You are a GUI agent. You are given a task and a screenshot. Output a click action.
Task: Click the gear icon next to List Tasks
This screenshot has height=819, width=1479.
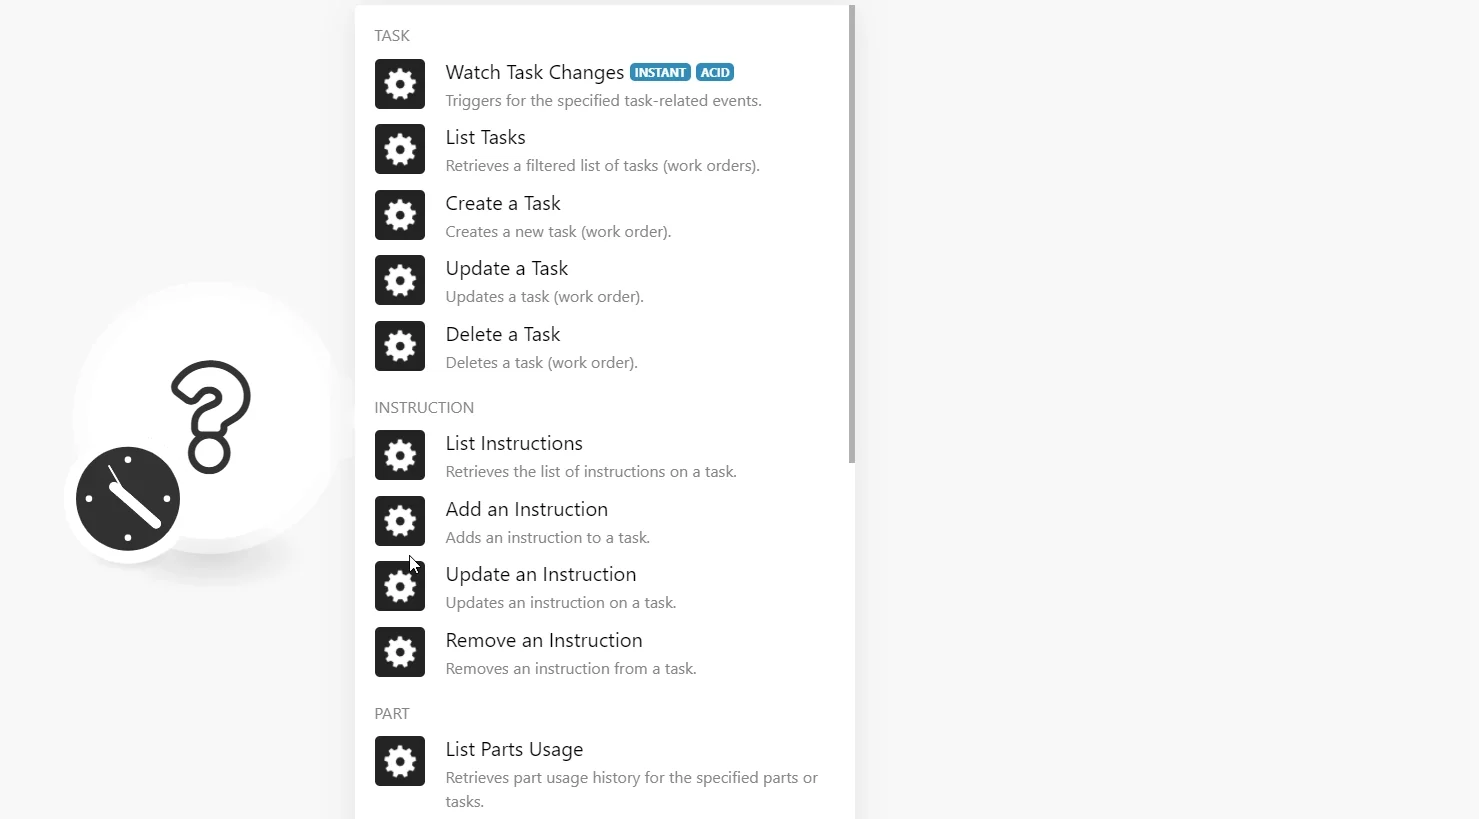pyautogui.click(x=400, y=149)
